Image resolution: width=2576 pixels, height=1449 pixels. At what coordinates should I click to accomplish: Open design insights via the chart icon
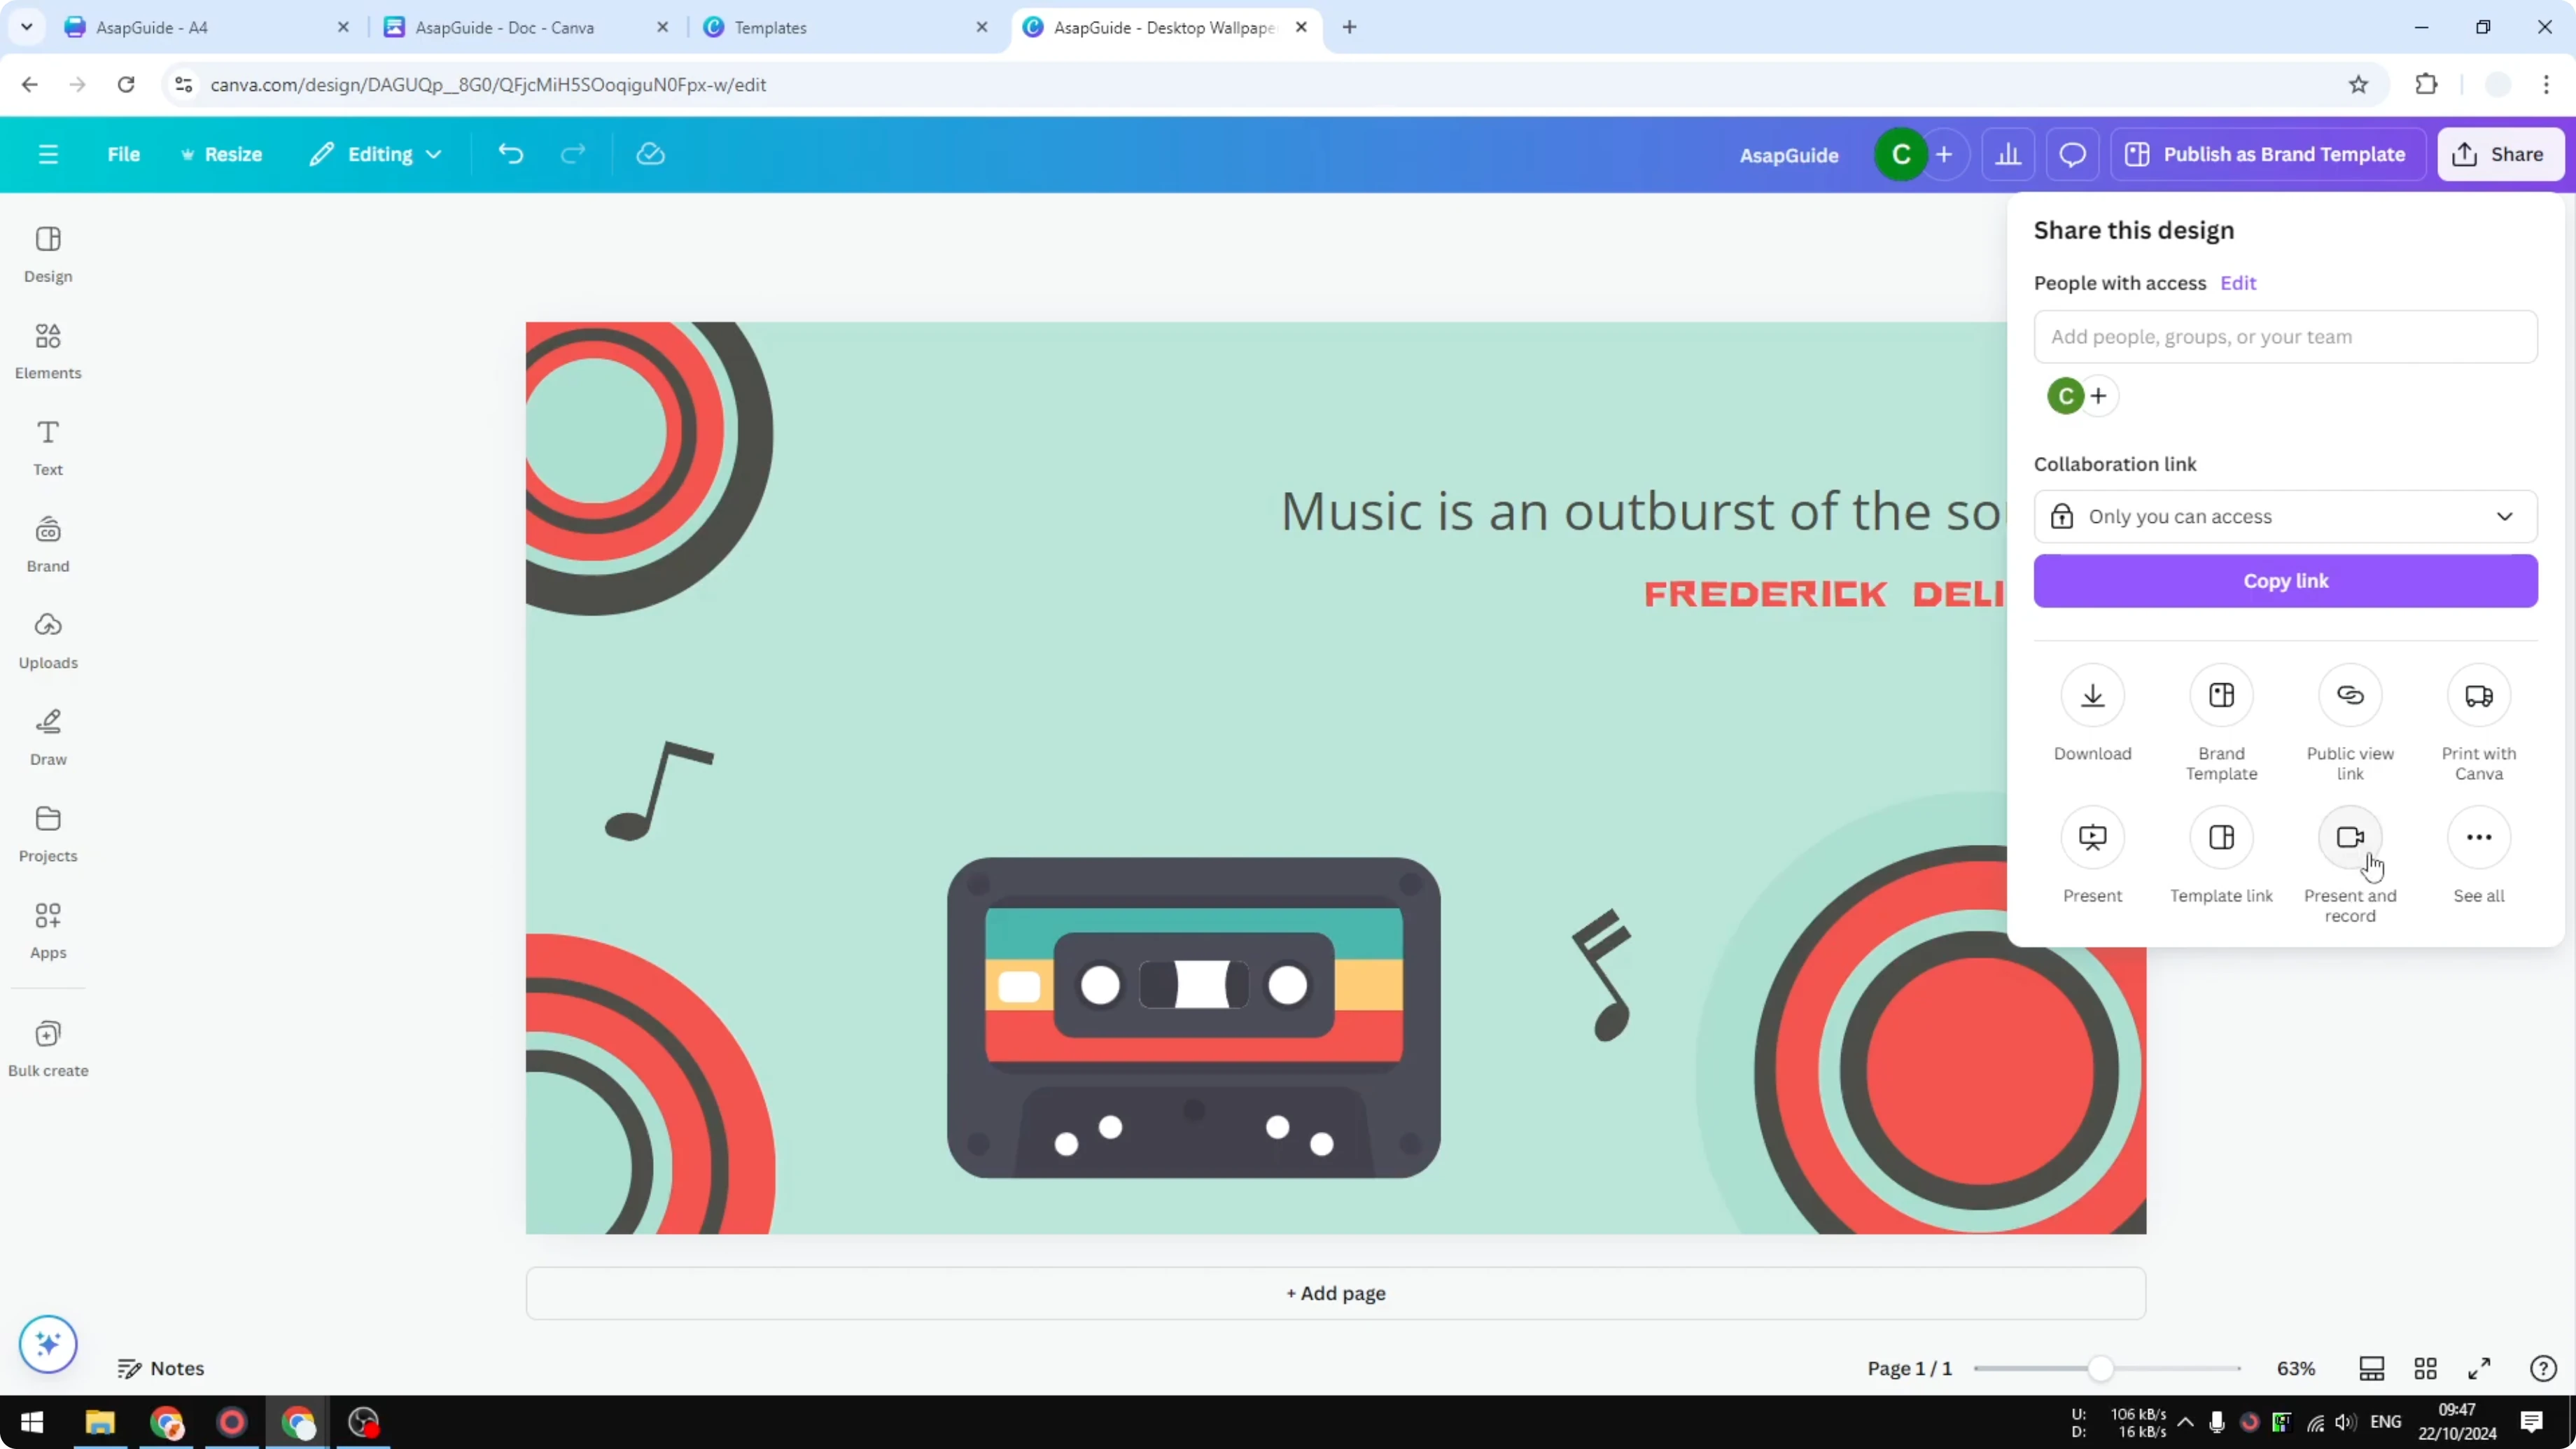pos(2009,153)
